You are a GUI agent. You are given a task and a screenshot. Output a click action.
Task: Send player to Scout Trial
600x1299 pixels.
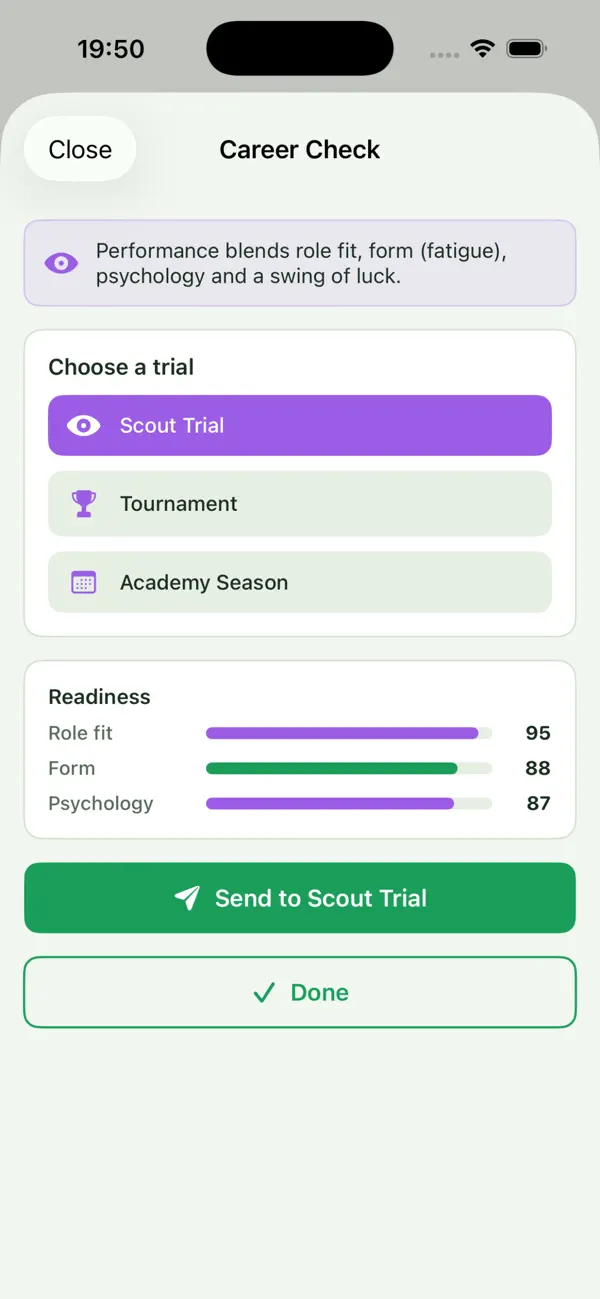click(x=300, y=898)
